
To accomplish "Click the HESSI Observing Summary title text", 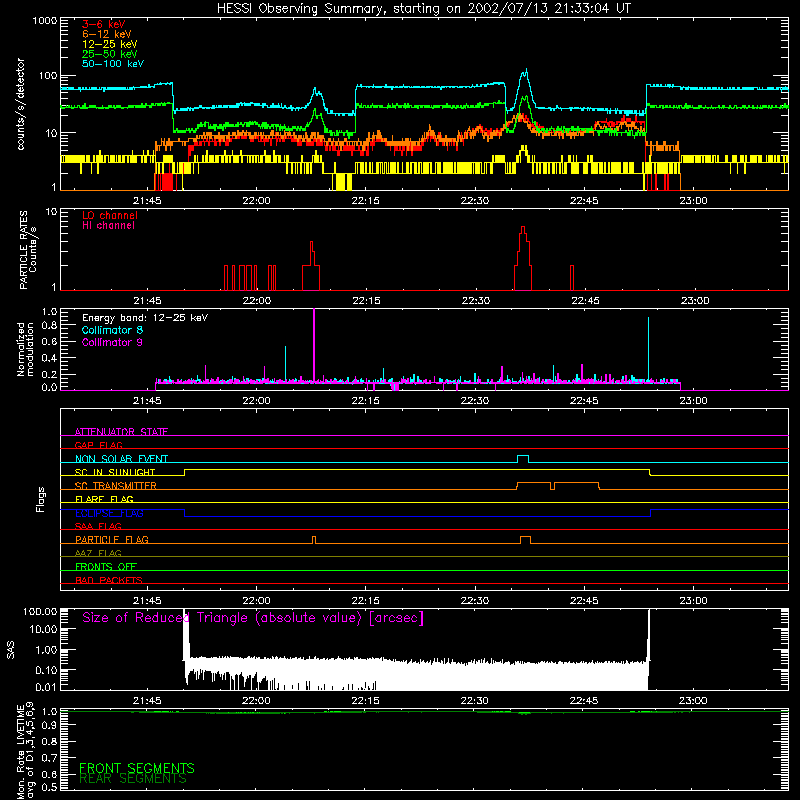I will [423, 9].
